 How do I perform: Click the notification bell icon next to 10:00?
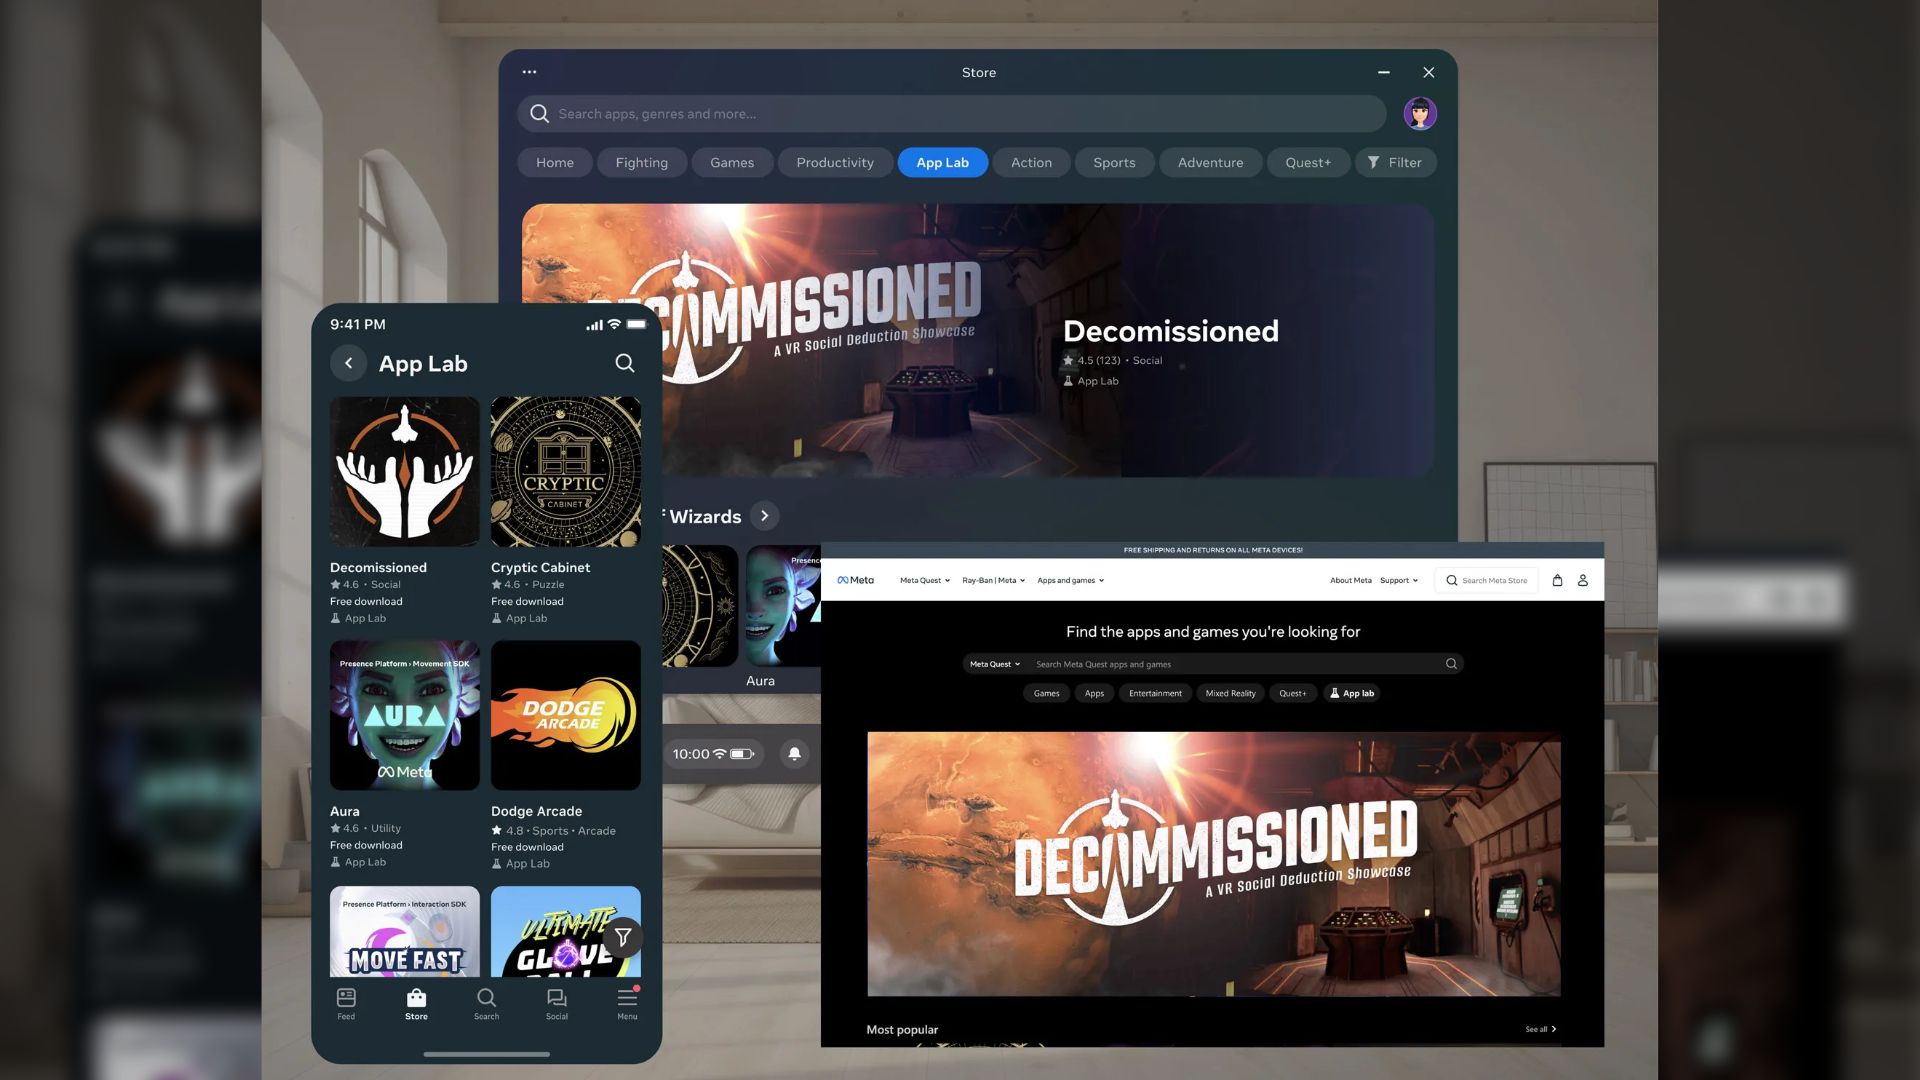(794, 754)
